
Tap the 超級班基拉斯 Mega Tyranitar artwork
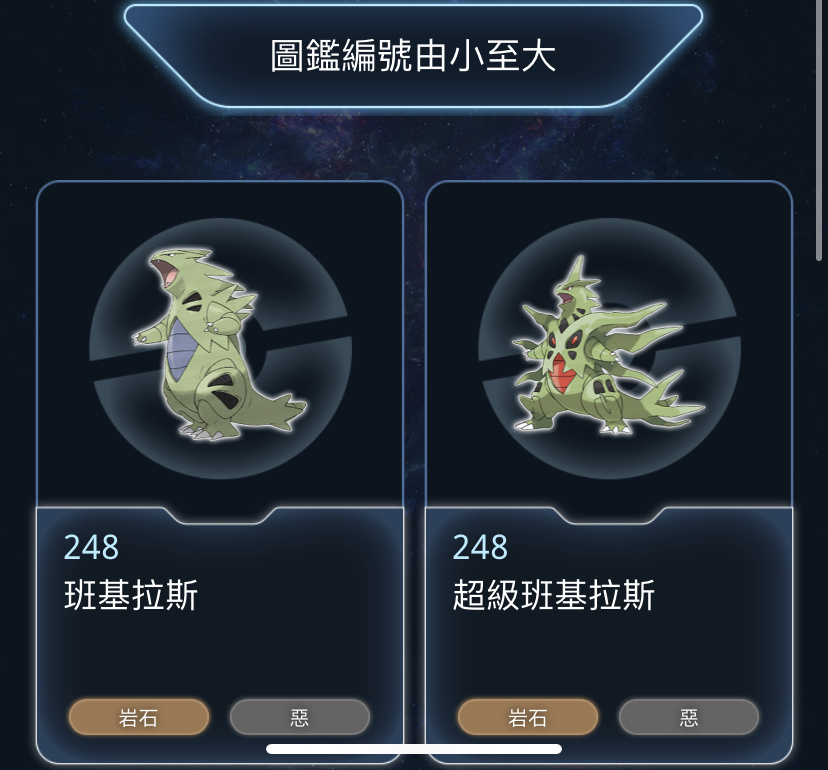(607, 345)
